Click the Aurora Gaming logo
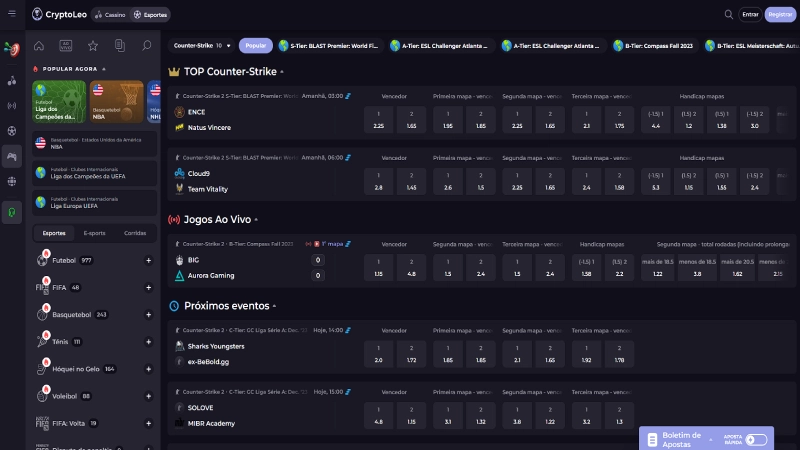 179,276
